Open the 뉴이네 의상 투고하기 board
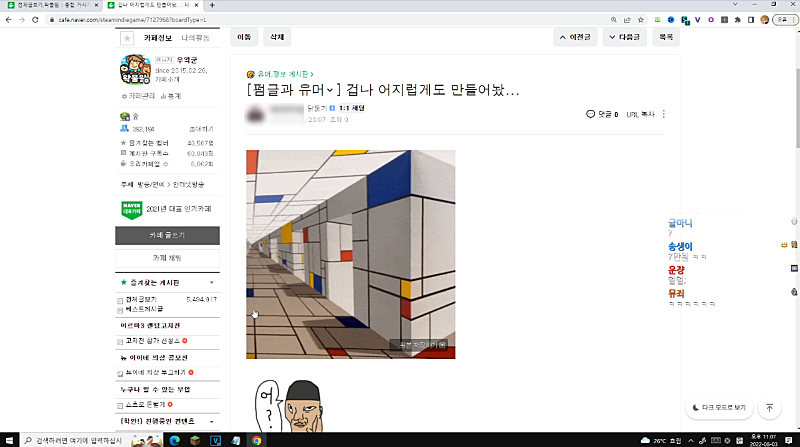 click(x=156, y=372)
